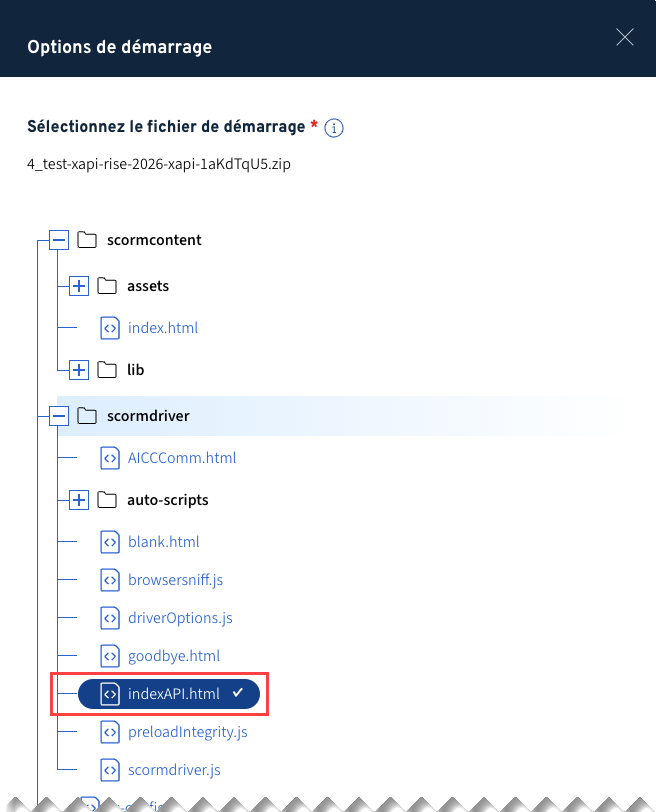
Task: Choose the goodbye.html file
Action: [173, 656]
